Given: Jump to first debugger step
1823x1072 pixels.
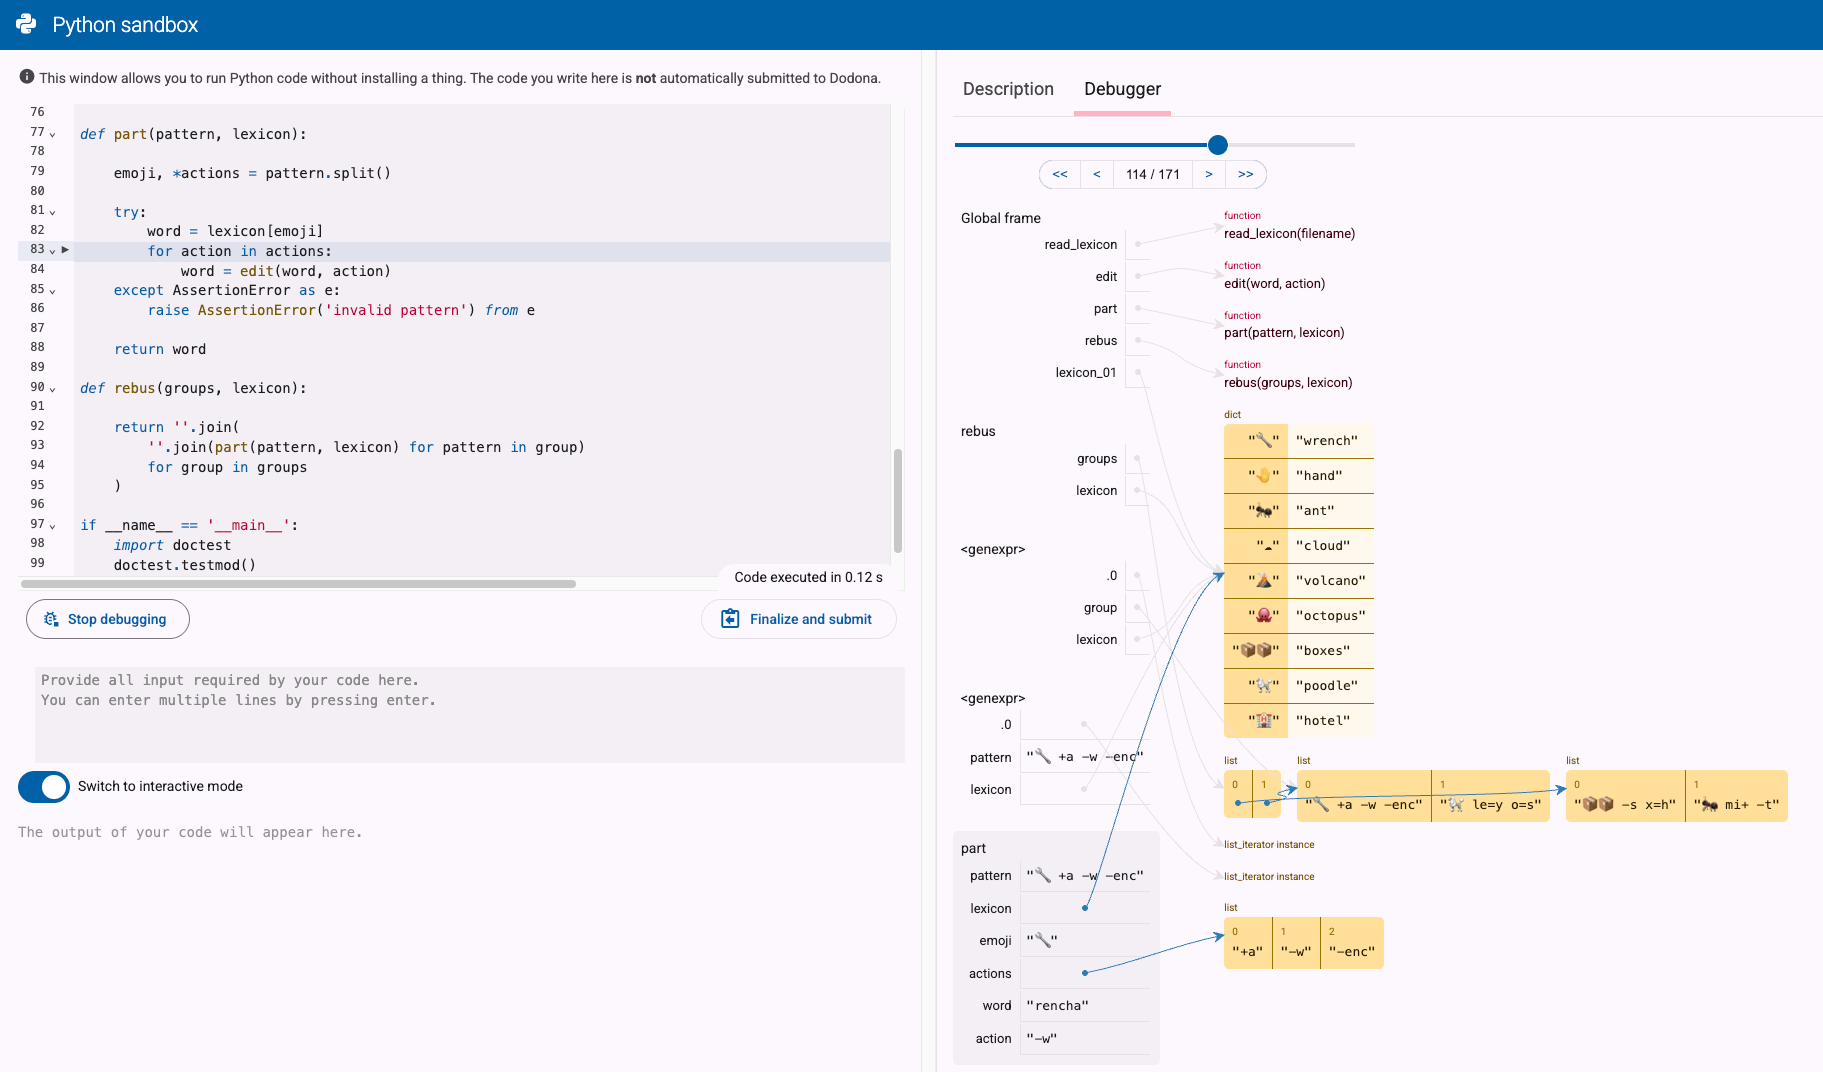Looking at the screenshot, I should click(x=1060, y=174).
